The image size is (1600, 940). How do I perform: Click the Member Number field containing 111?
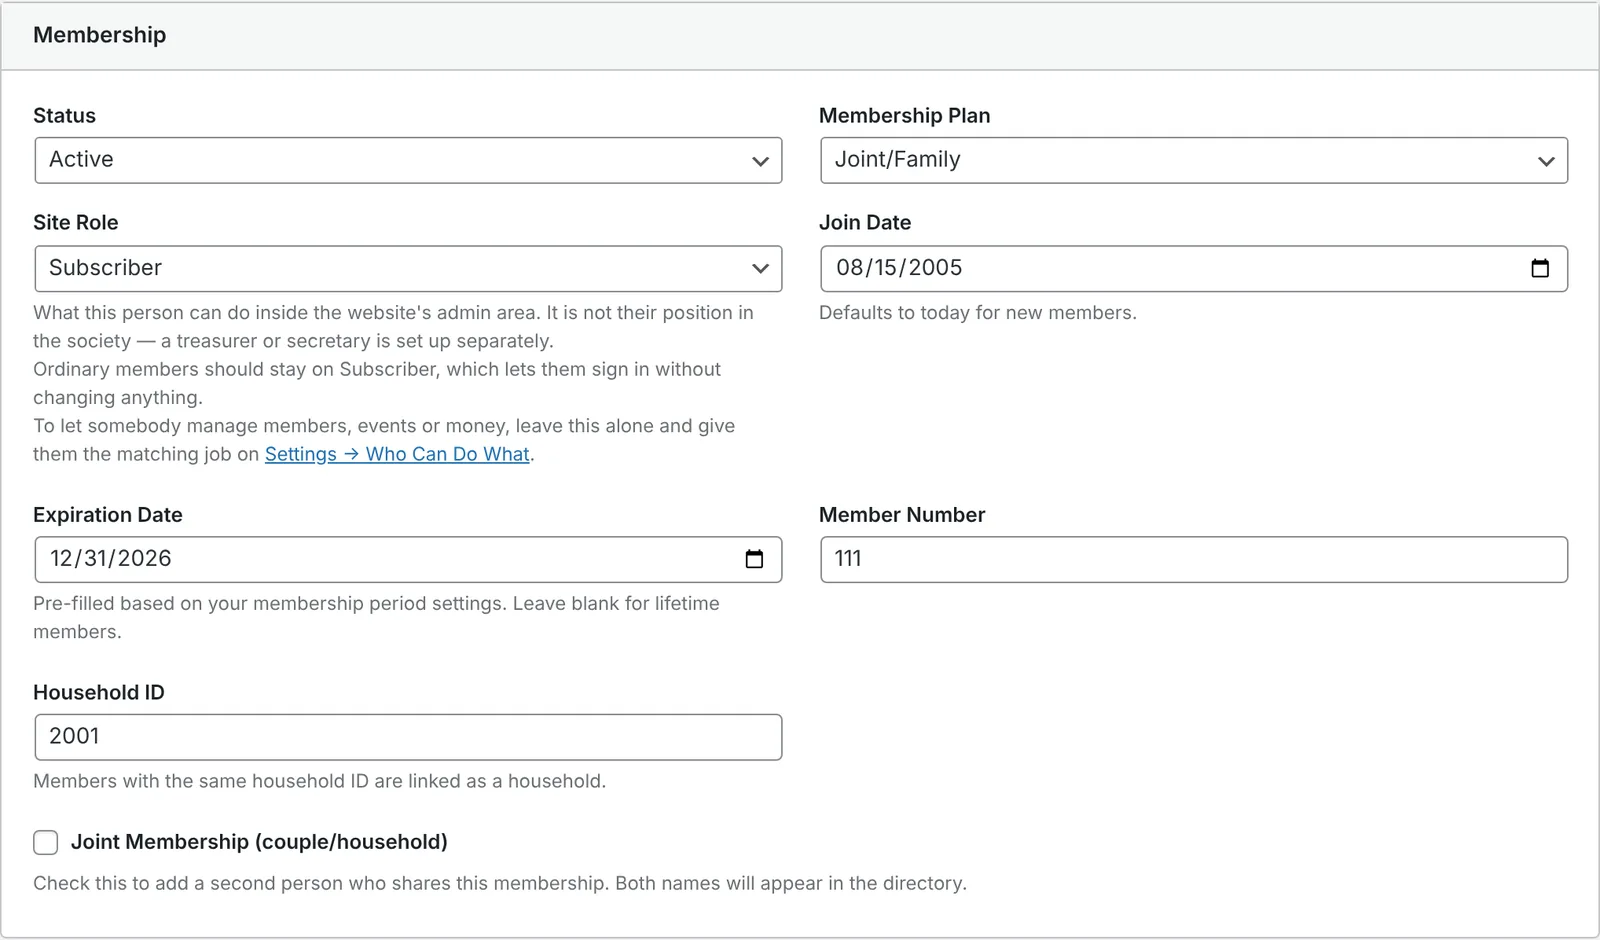click(x=1194, y=559)
